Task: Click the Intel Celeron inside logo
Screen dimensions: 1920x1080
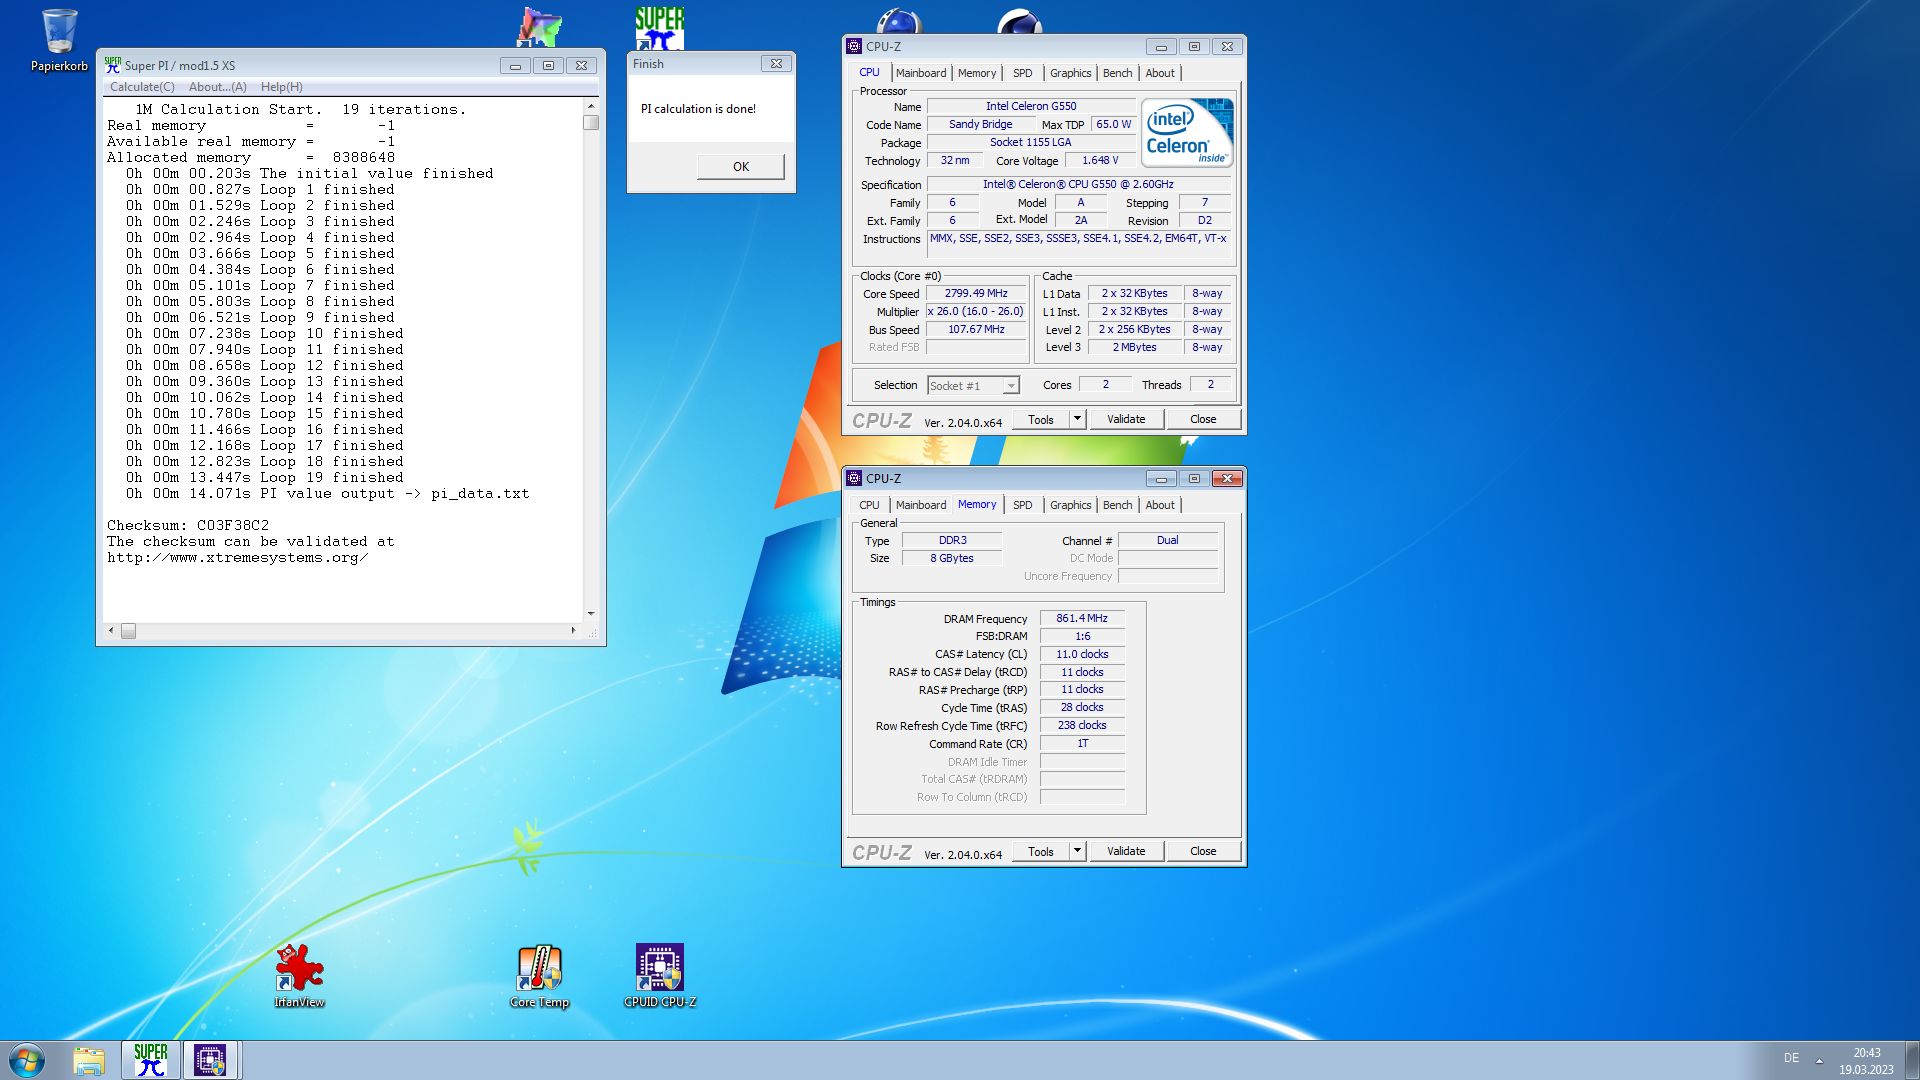Action: click(1187, 132)
